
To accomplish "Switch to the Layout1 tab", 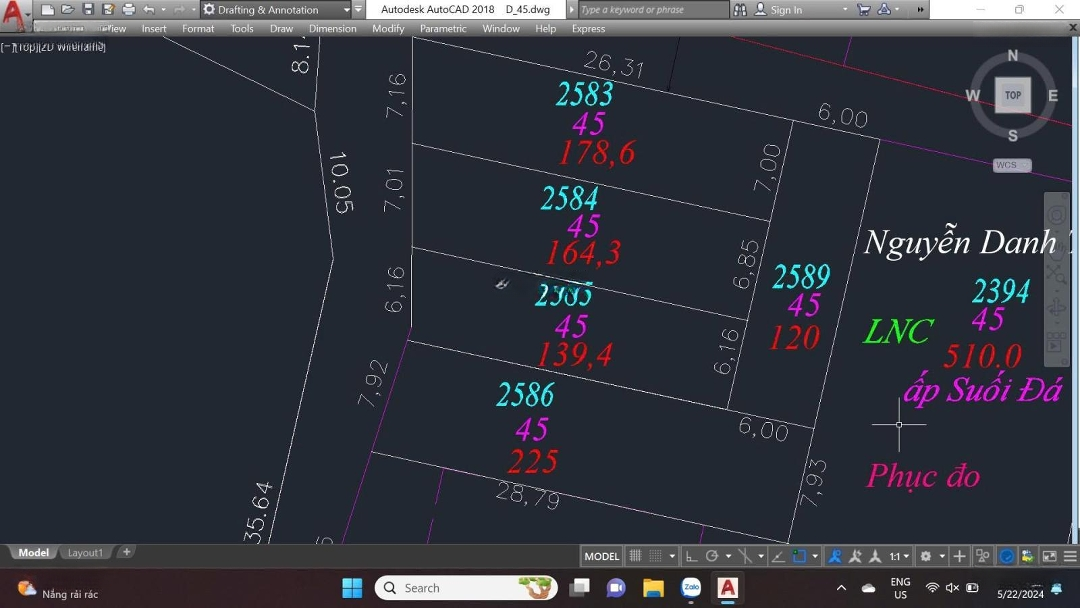I will [x=85, y=553].
